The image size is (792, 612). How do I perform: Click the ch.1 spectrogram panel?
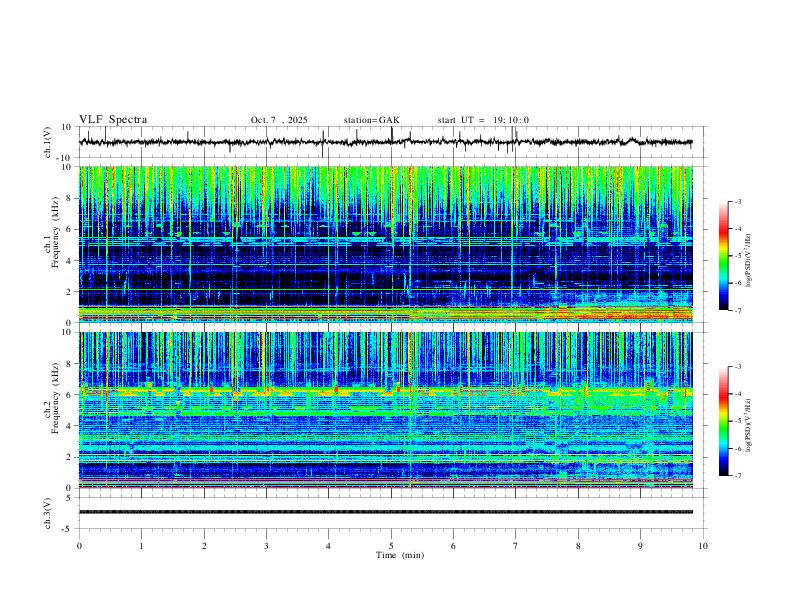pyautogui.click(x=386, y=244)
